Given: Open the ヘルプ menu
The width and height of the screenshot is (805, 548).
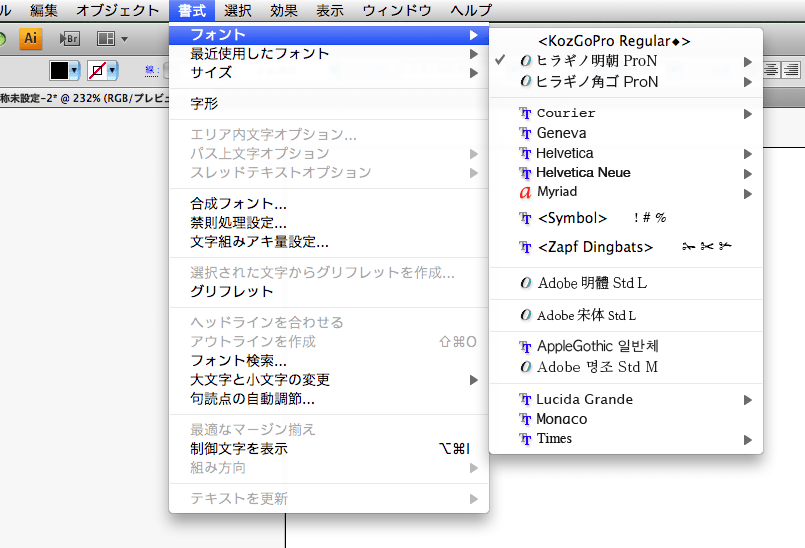Looking at the screenshot, I should pos(471,10).
